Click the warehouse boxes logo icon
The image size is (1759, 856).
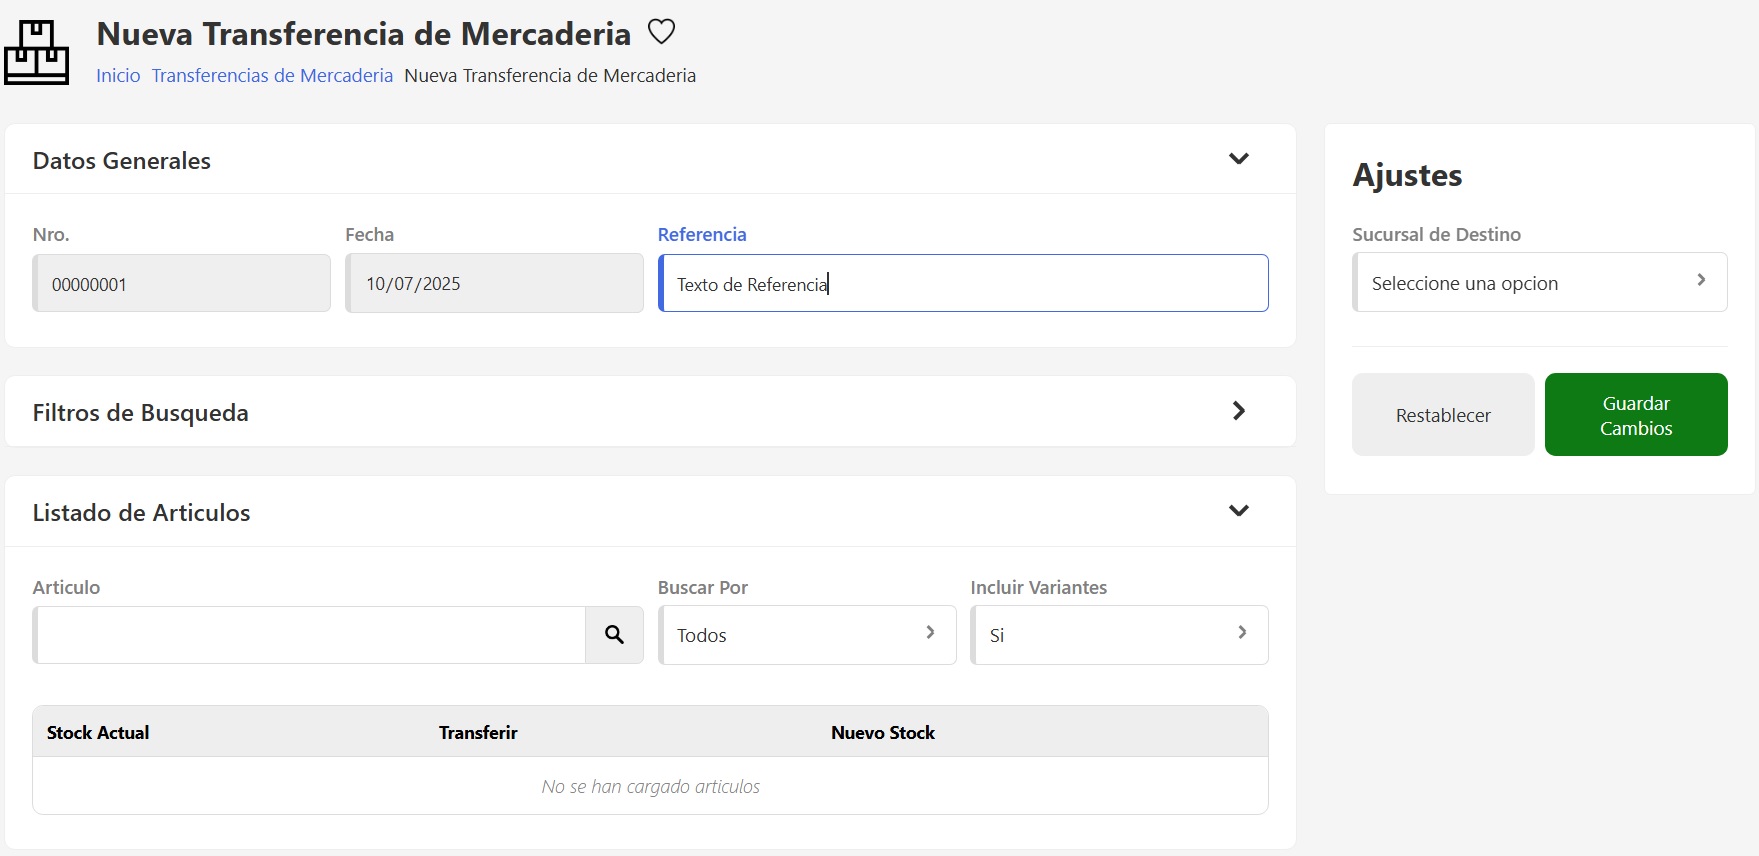(37, 53)
